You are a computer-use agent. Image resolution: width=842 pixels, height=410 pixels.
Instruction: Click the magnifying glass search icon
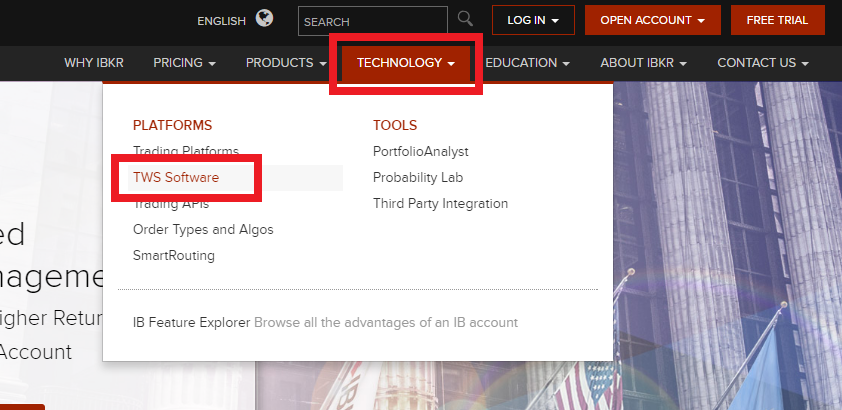465,19
